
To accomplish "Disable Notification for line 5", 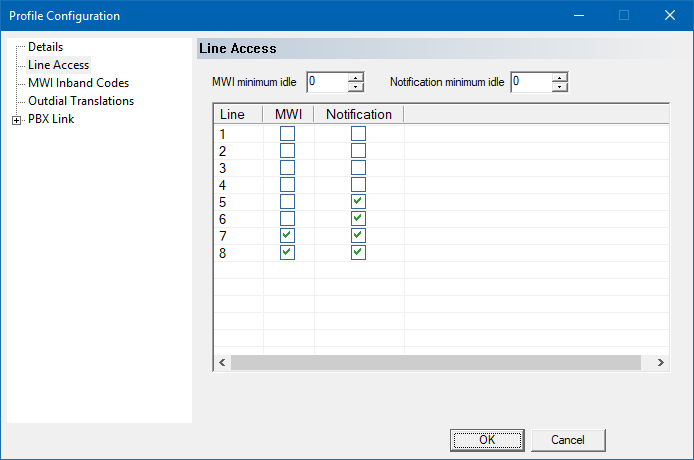I will (x=359, y=202).
